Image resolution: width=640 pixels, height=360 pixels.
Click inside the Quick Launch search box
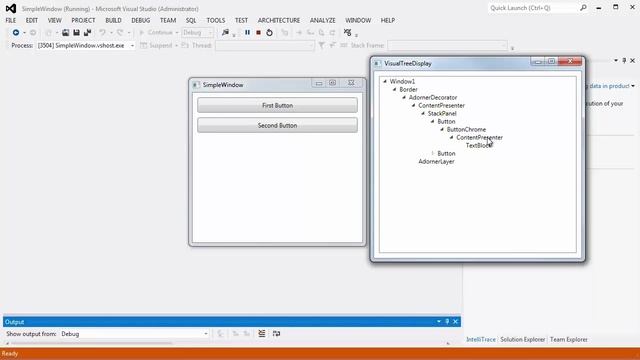(x=533, y=8)
